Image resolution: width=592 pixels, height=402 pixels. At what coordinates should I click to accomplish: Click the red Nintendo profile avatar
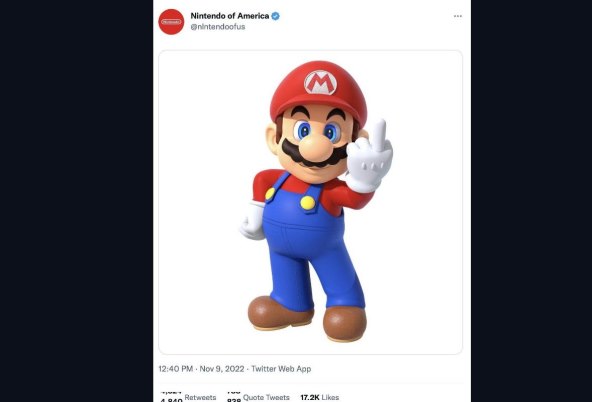171,22
